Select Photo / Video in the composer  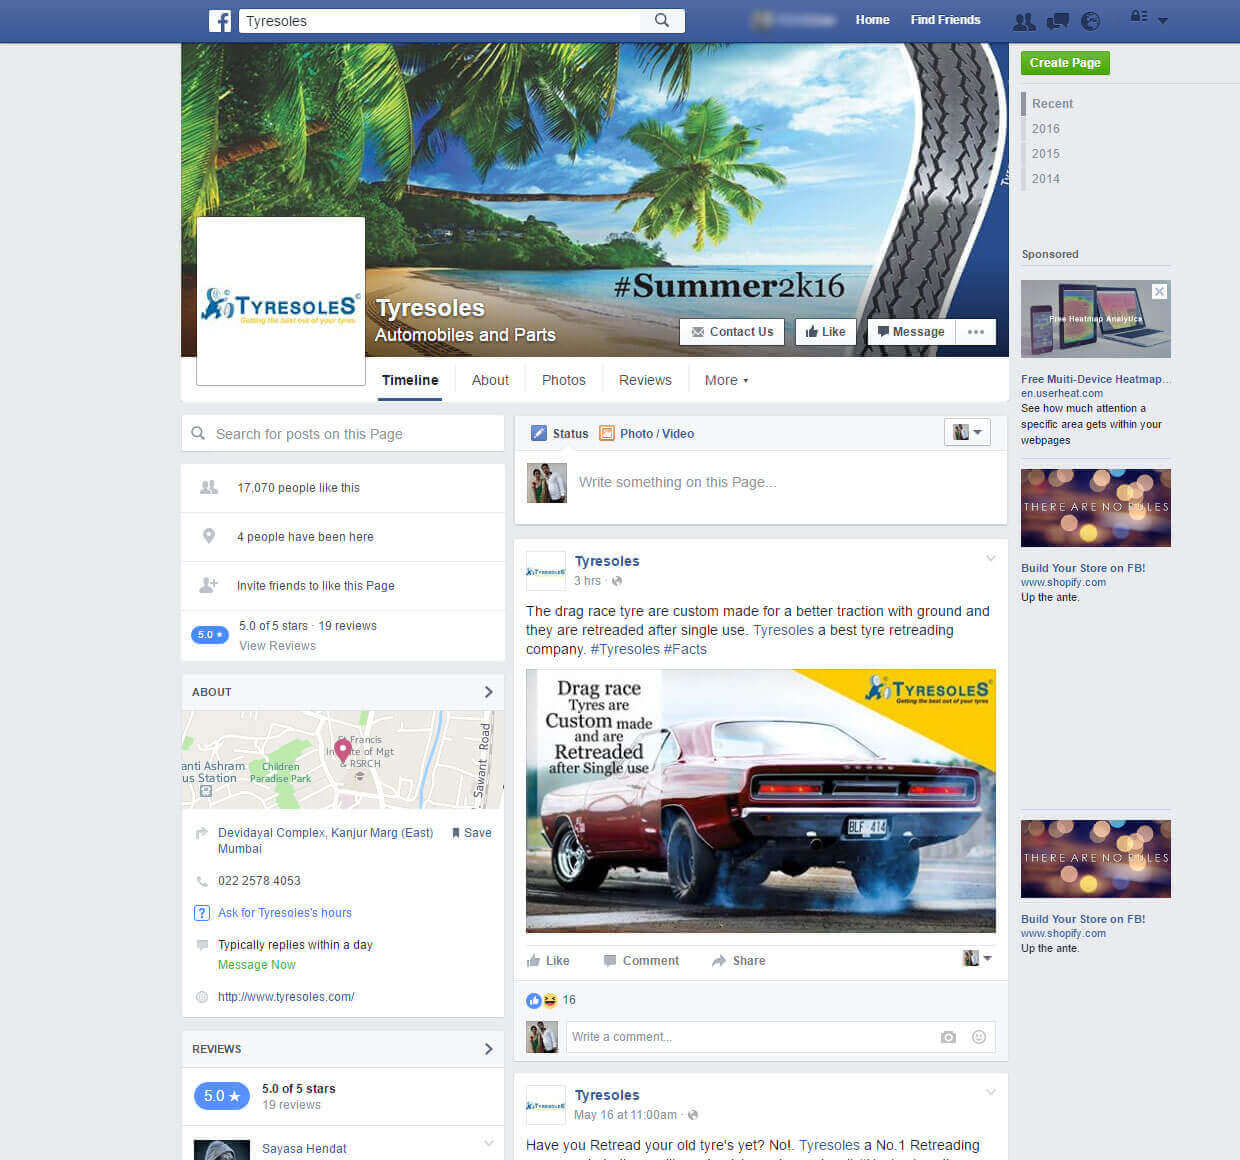click(646, 433)
